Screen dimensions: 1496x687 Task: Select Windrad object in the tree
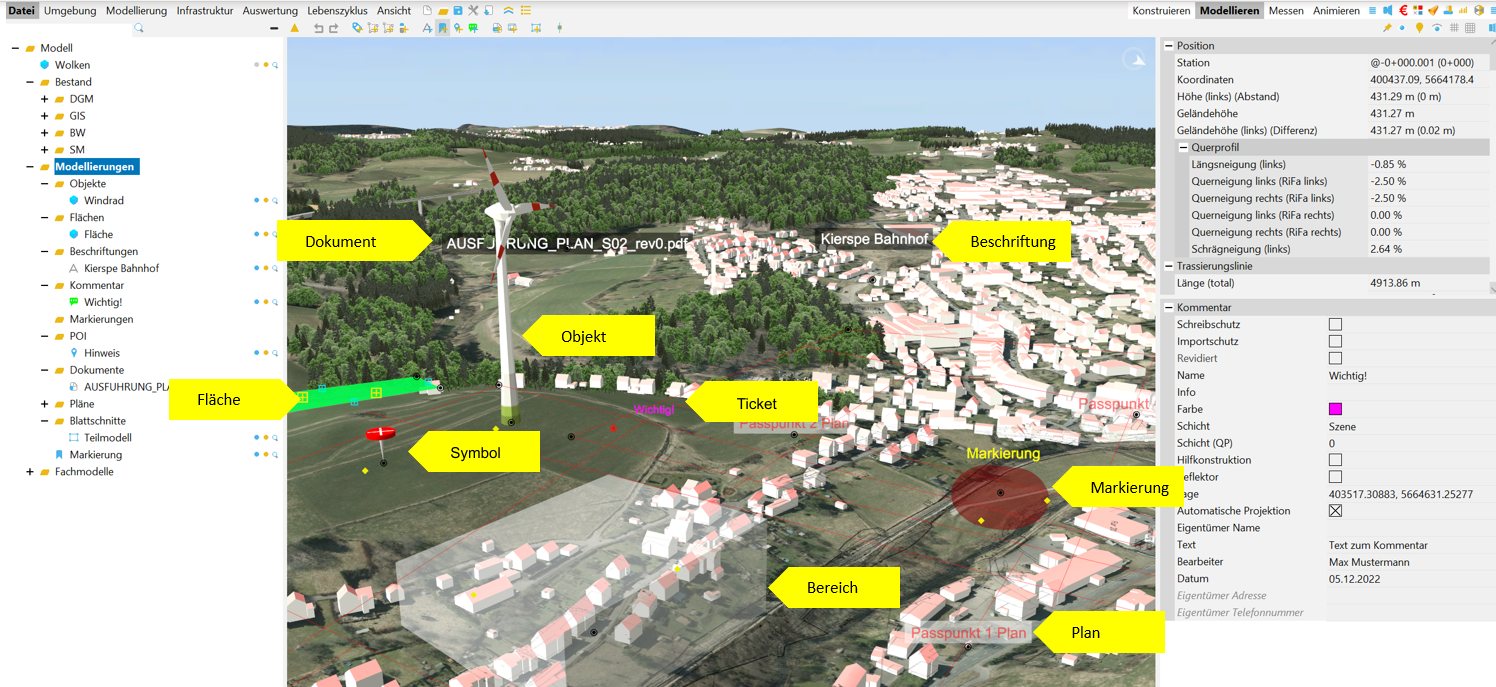click(104, 201)
